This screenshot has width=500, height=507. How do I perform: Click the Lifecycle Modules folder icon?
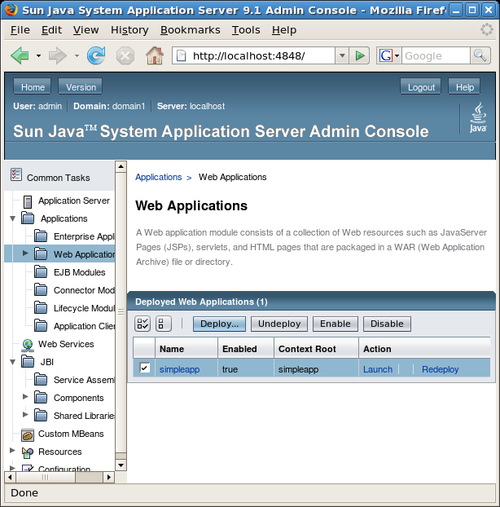coord(41,308)
